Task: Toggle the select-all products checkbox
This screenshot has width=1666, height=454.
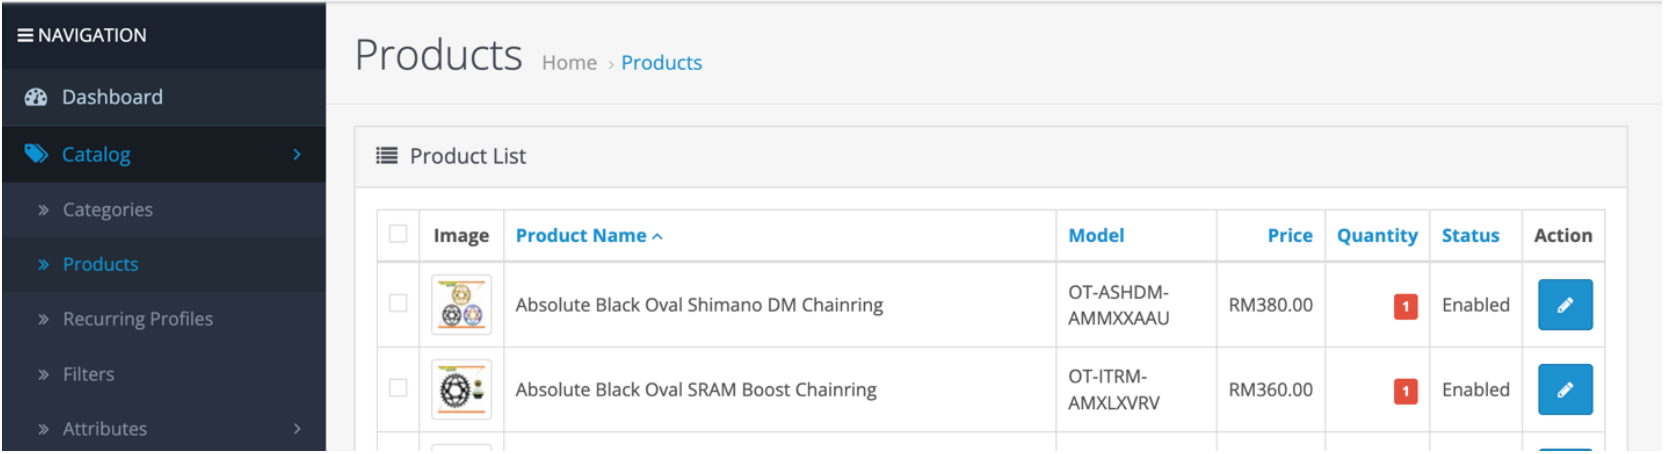Action: click(398, 234)
